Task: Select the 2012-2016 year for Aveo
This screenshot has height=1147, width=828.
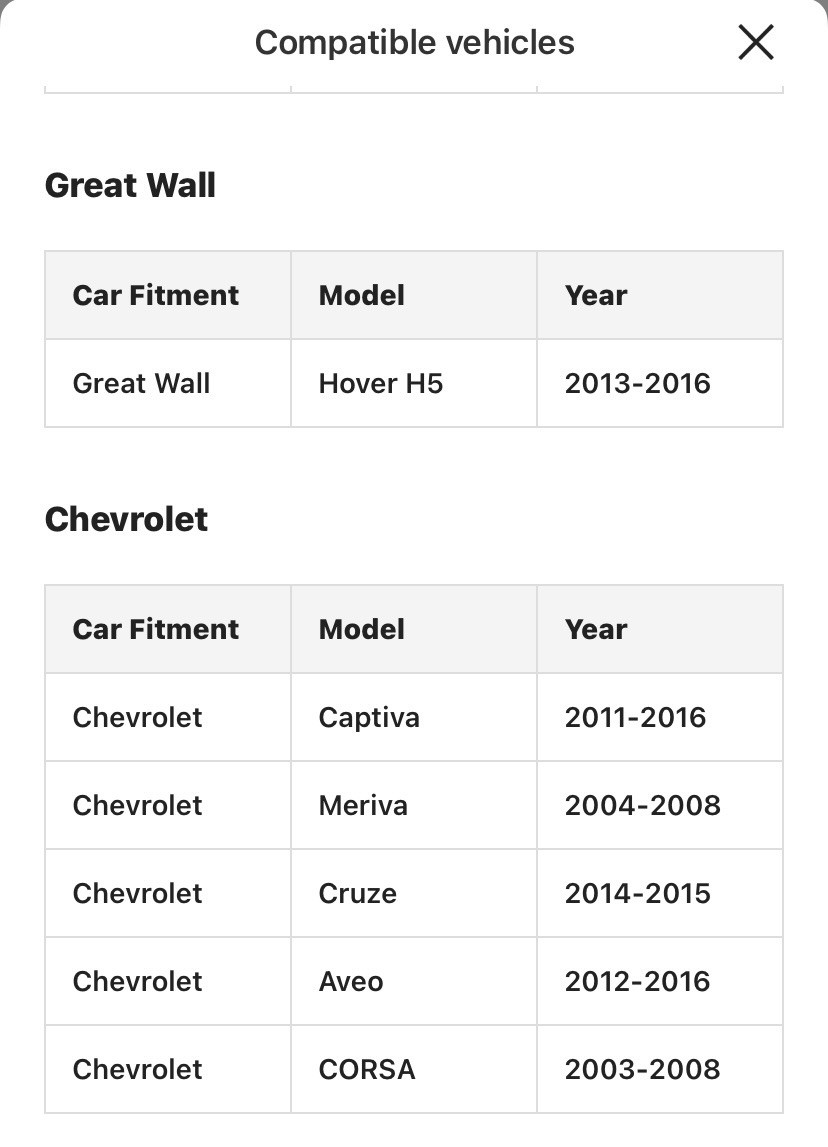Action: click(x=637, y=982)
